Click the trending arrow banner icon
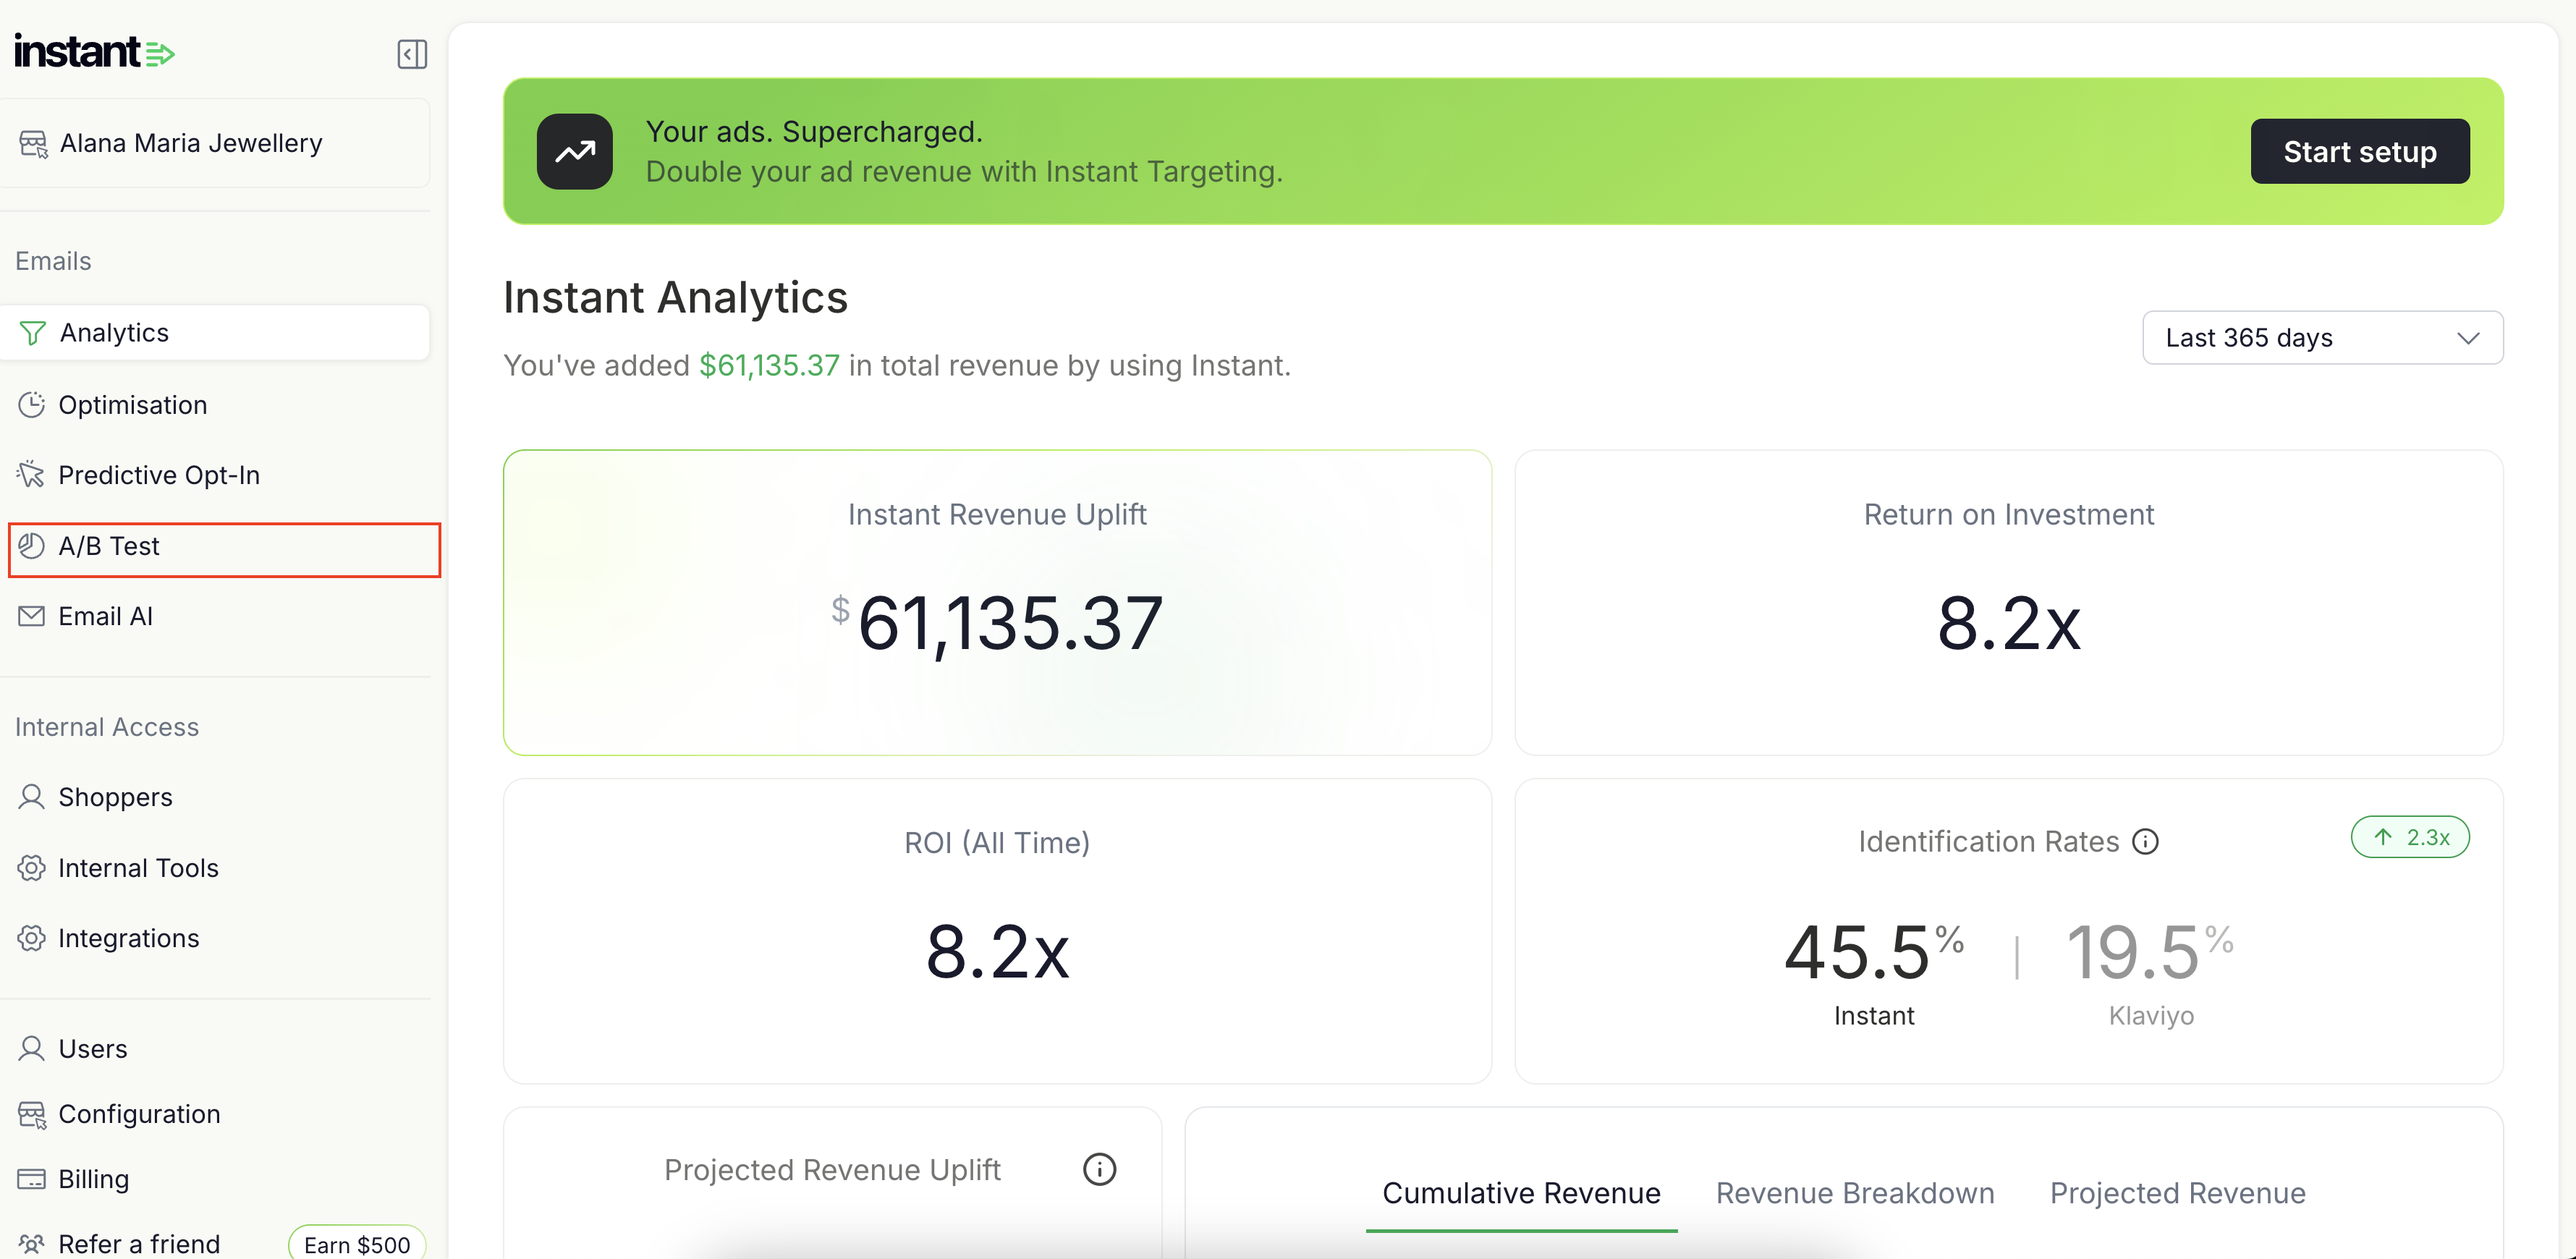Screen dimensions: 2576x1259 click(575, 151)
